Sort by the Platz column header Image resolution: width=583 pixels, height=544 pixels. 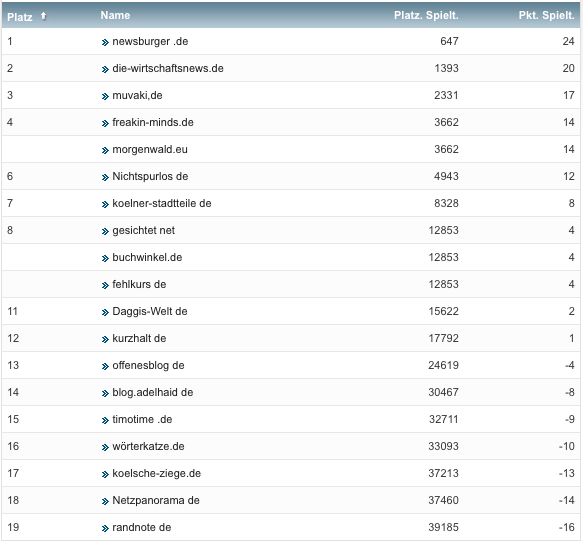[x=20, y=17]
